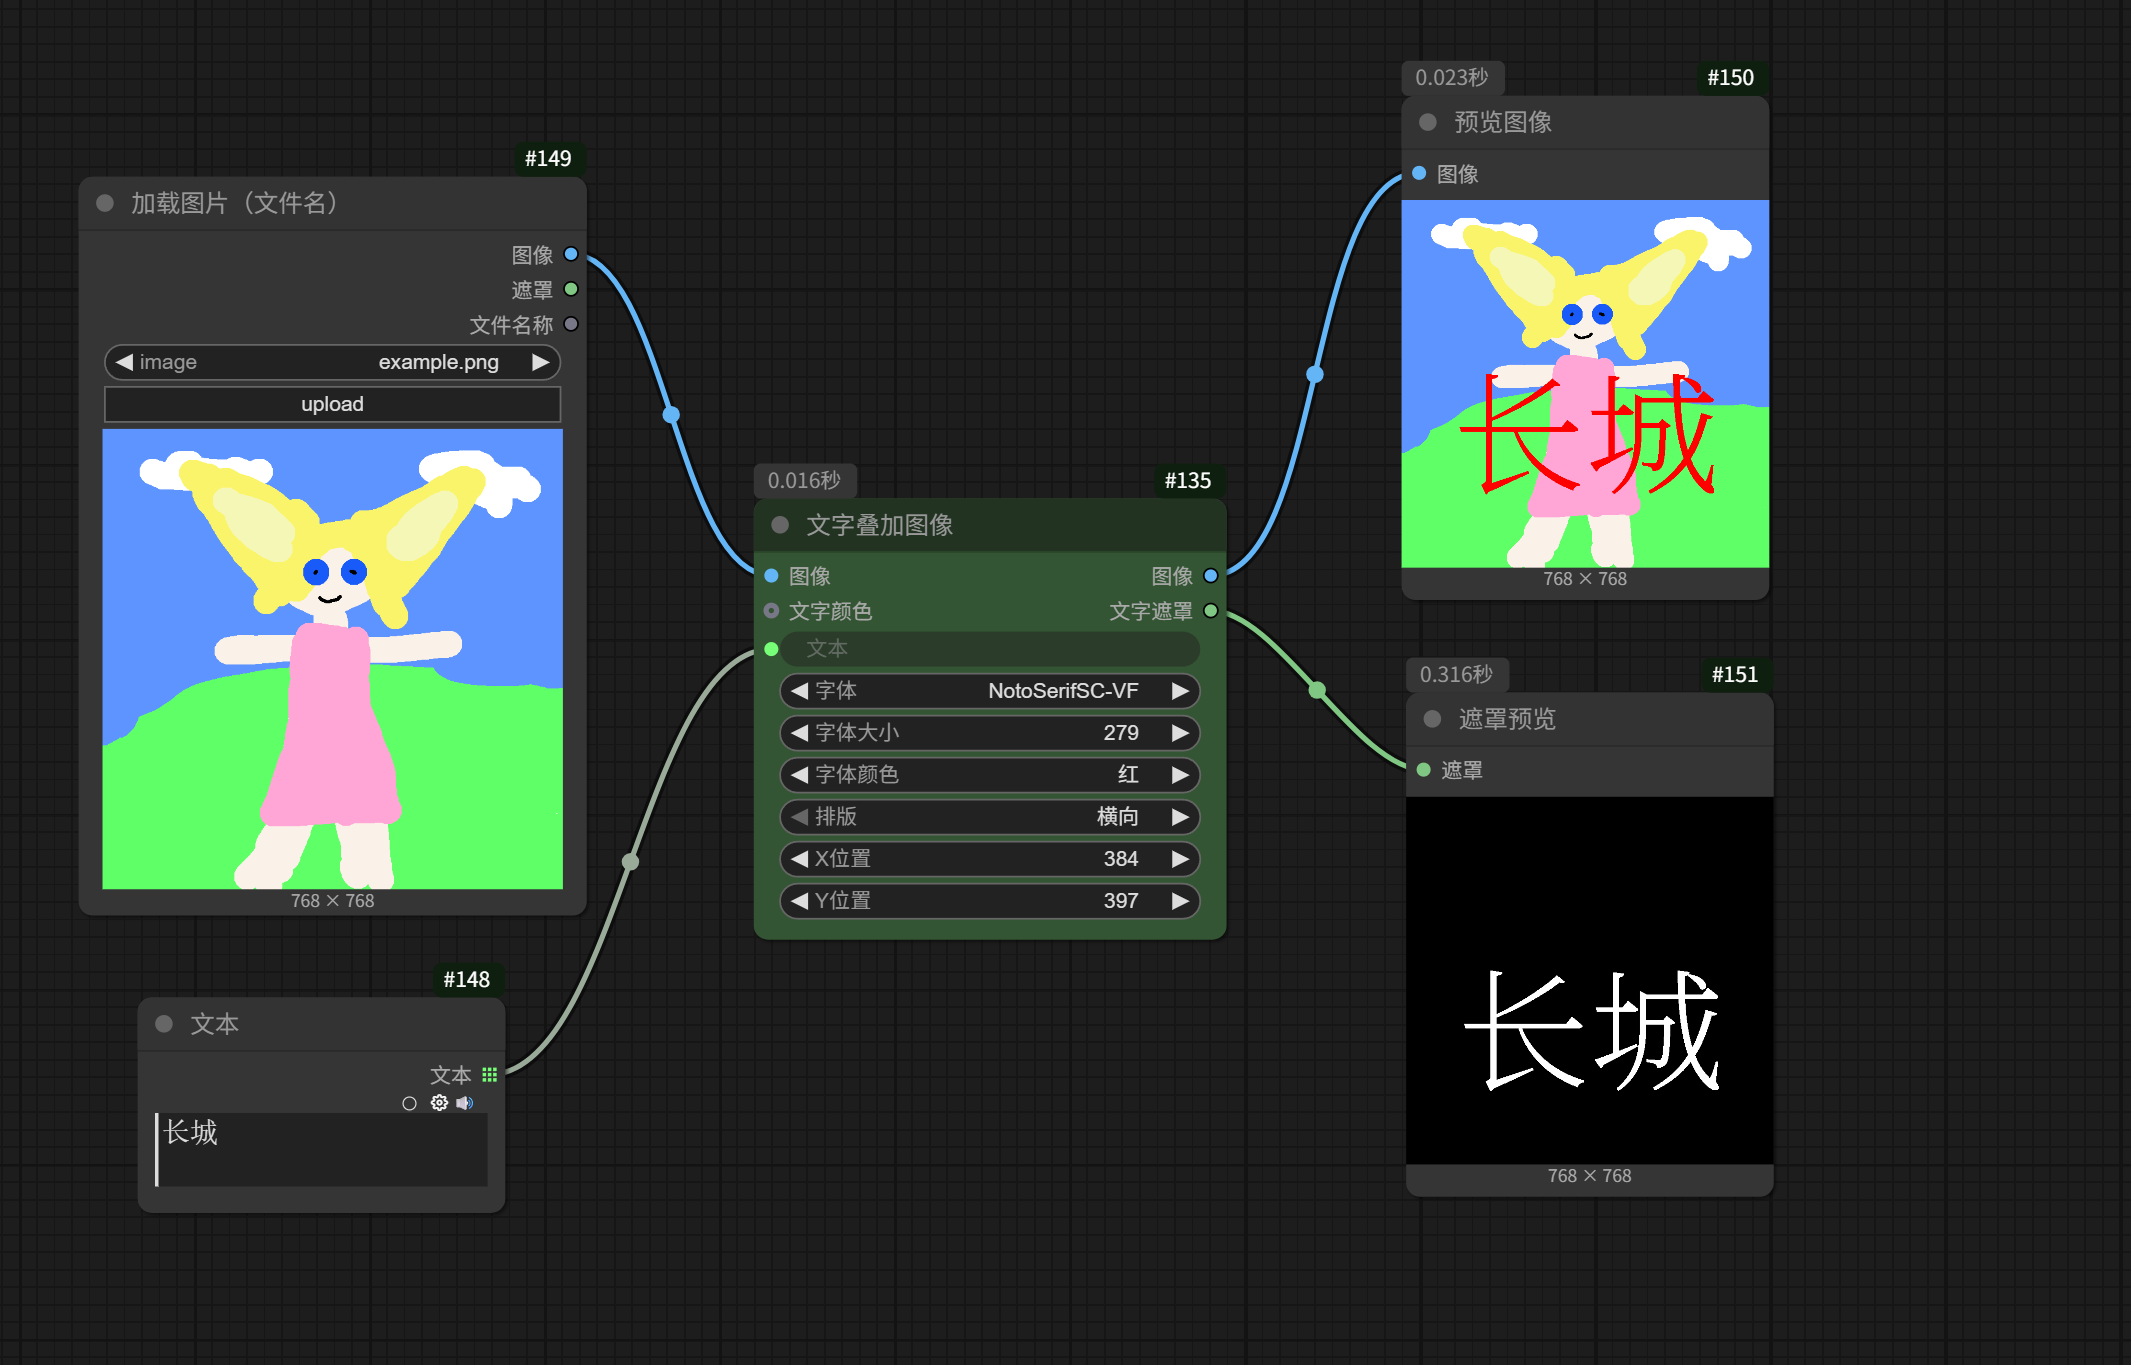Select next image with right arrow on image widget
The image size is (2131, 1365).
540,362
